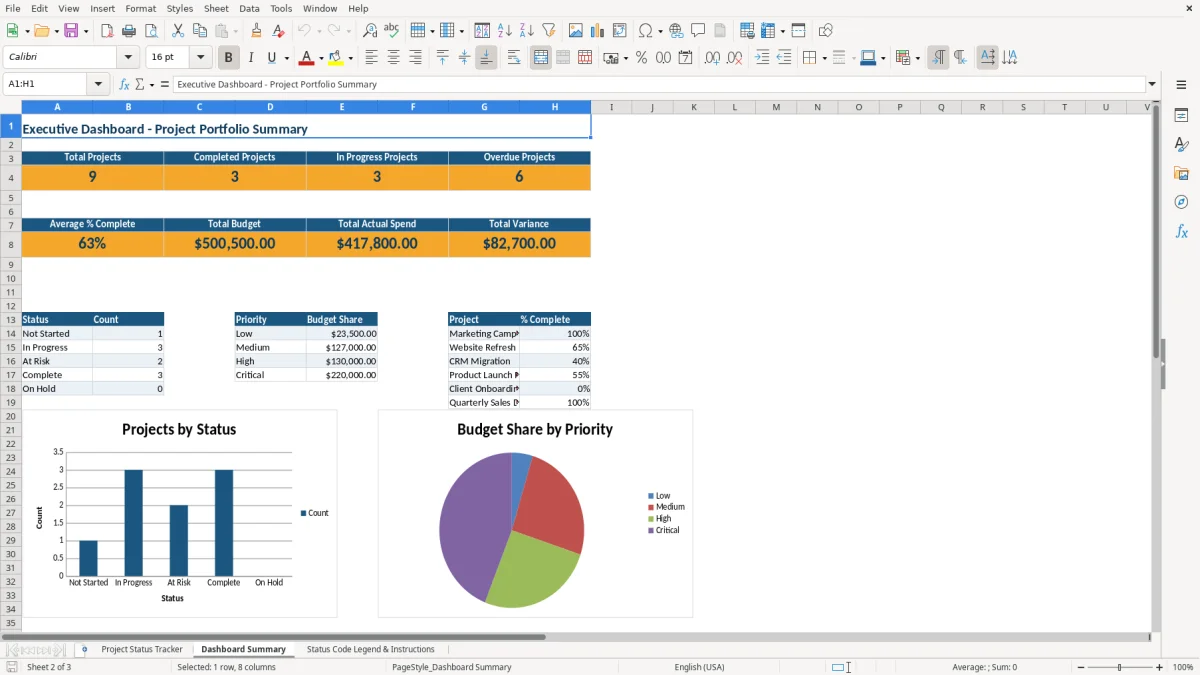The width and height of the screenshot is (1200, 675).
Task: Click the AutoFilter funnel icon
Action: point(548,31)
